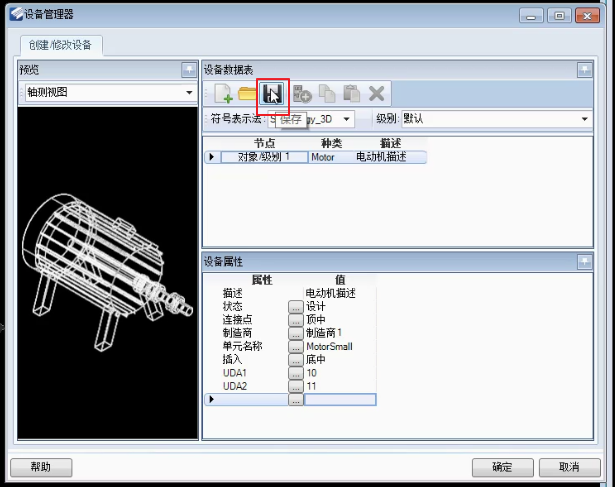This screenshot has height=487, width=615.
Task: Click ellipsis button for UDA1 row
Action: pos(296,373)
